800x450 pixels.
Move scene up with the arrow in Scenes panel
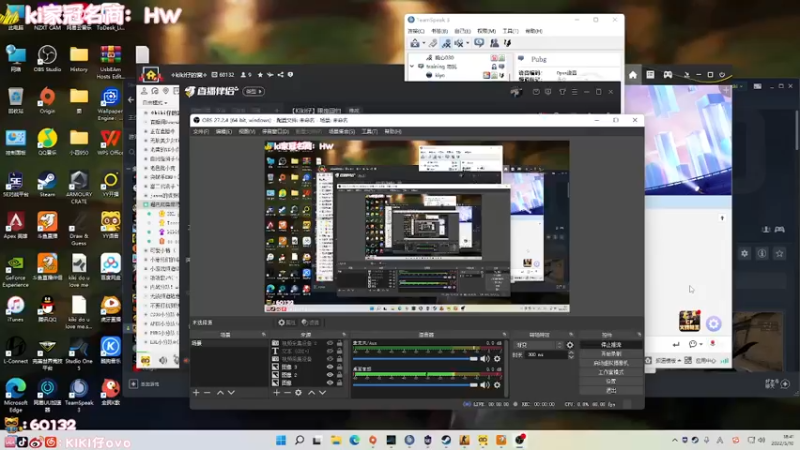tap(220, 393)
